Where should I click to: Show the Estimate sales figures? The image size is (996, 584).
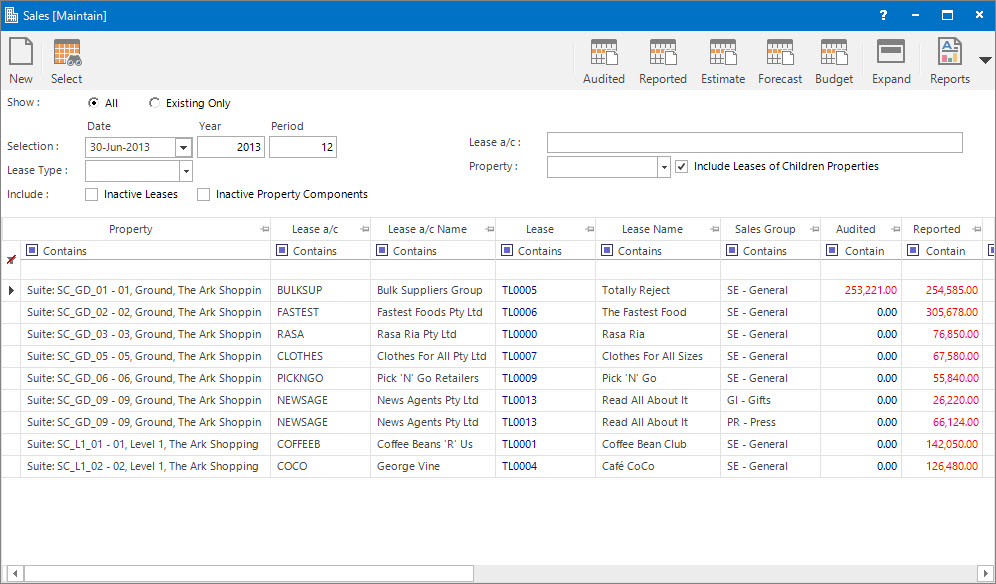(722, 61)
